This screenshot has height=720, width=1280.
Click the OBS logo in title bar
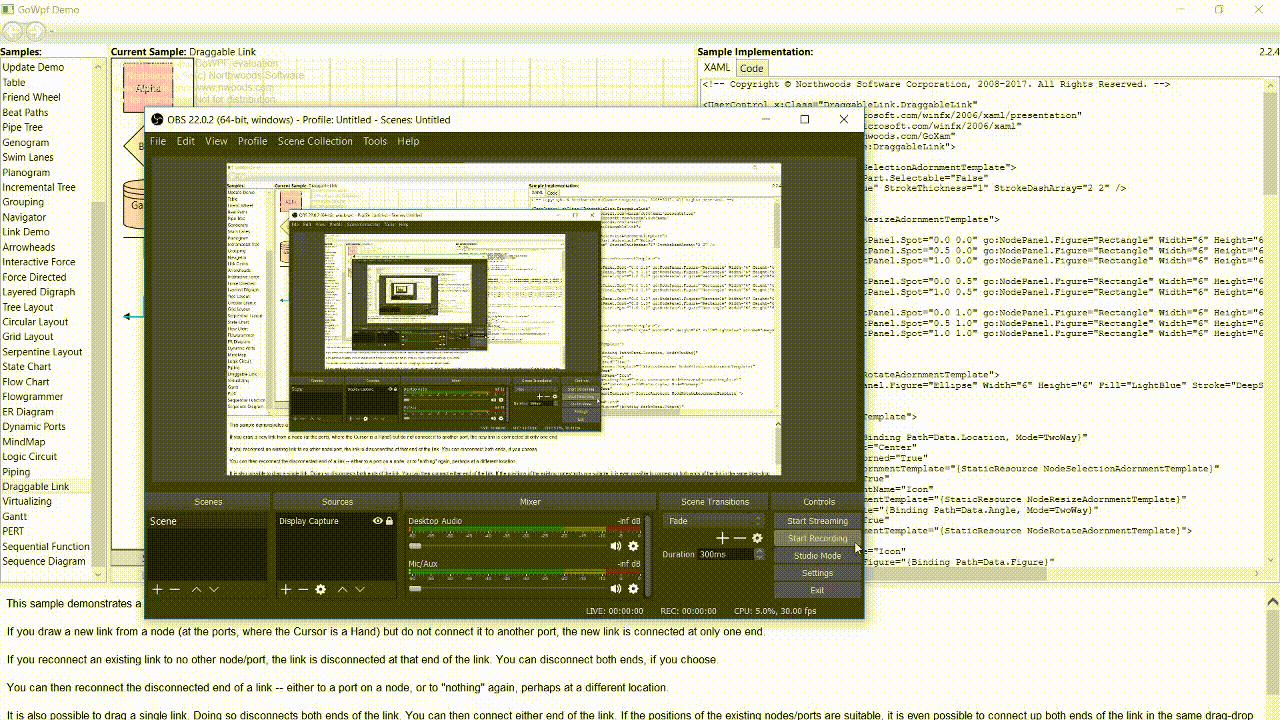pyautogui.click(x=157, y=119)
